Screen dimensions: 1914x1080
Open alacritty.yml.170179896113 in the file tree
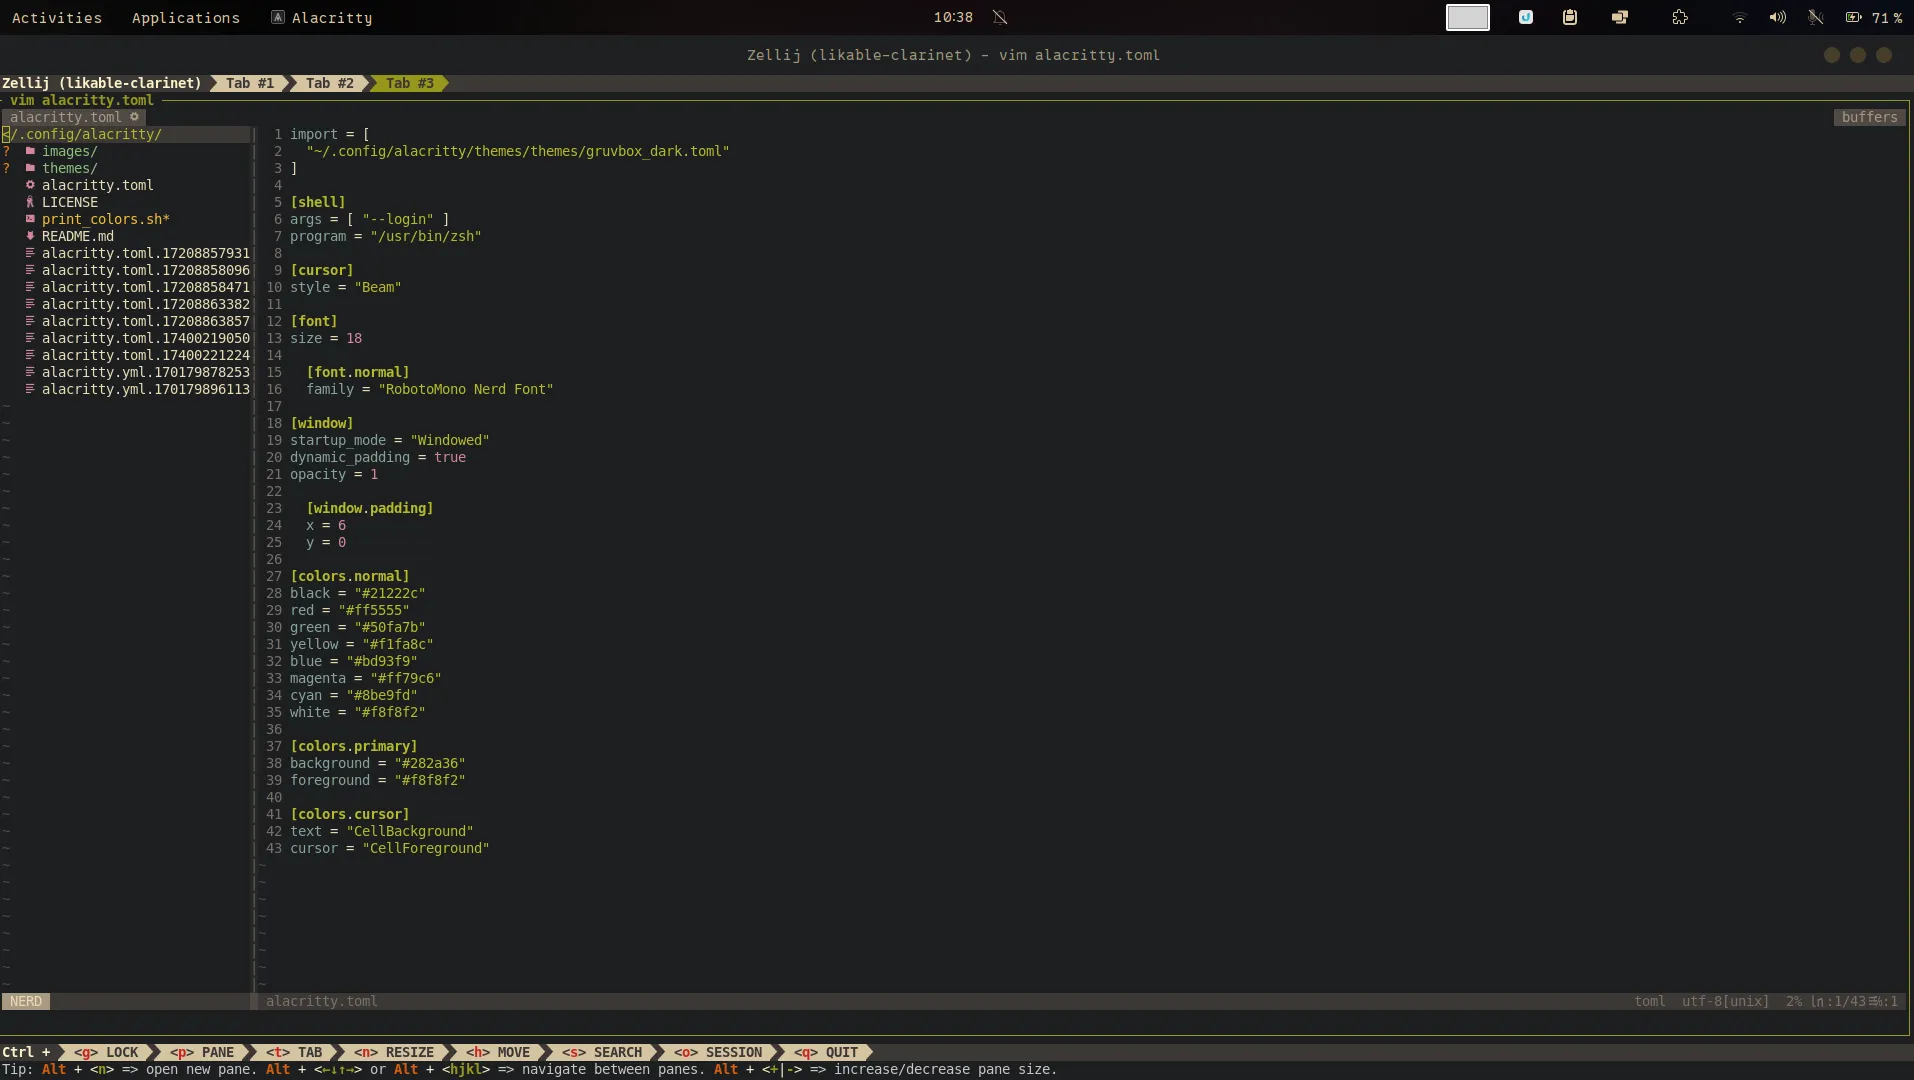pos(146,389)
